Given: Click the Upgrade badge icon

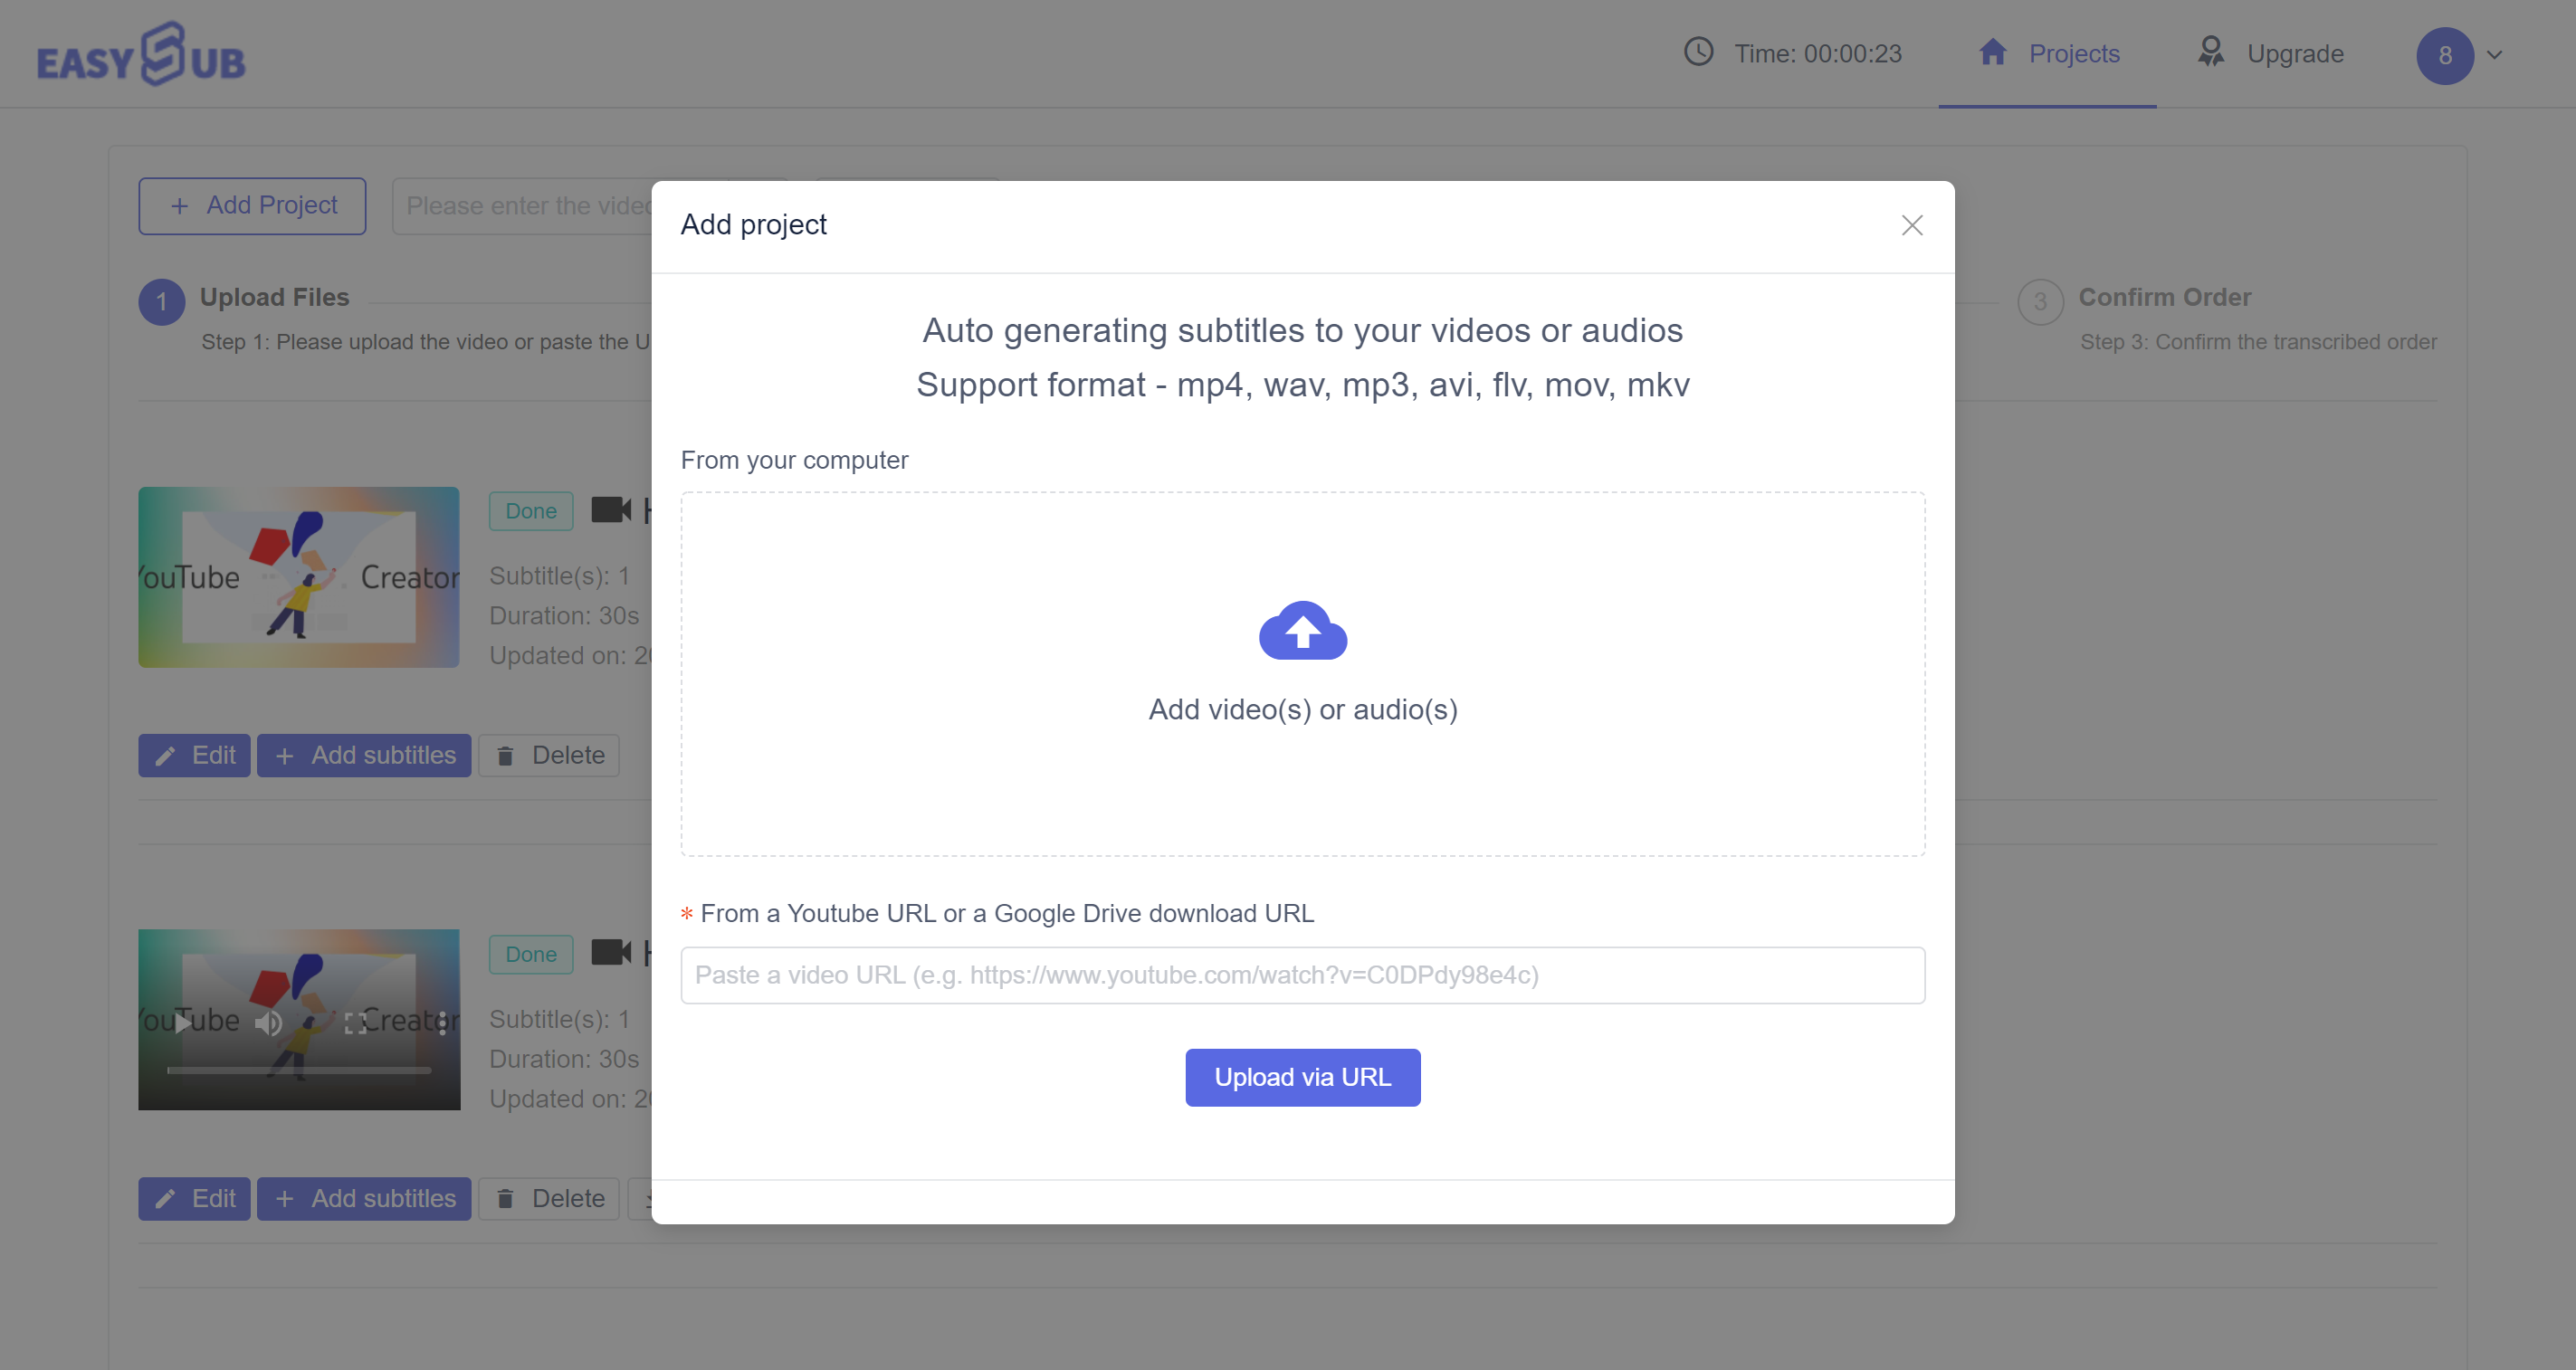Looking at the screenshot, I should [x=2210, y=52].
